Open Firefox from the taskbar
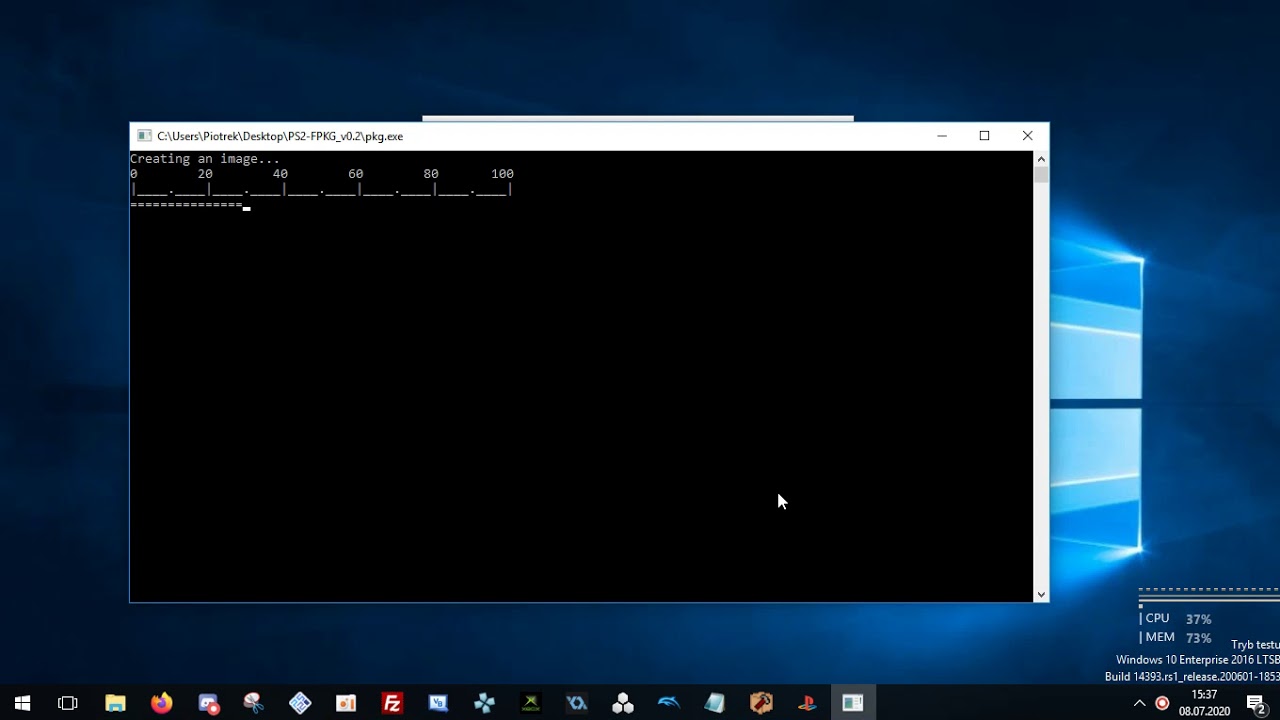1280x720 pixels. pos(161,703)
